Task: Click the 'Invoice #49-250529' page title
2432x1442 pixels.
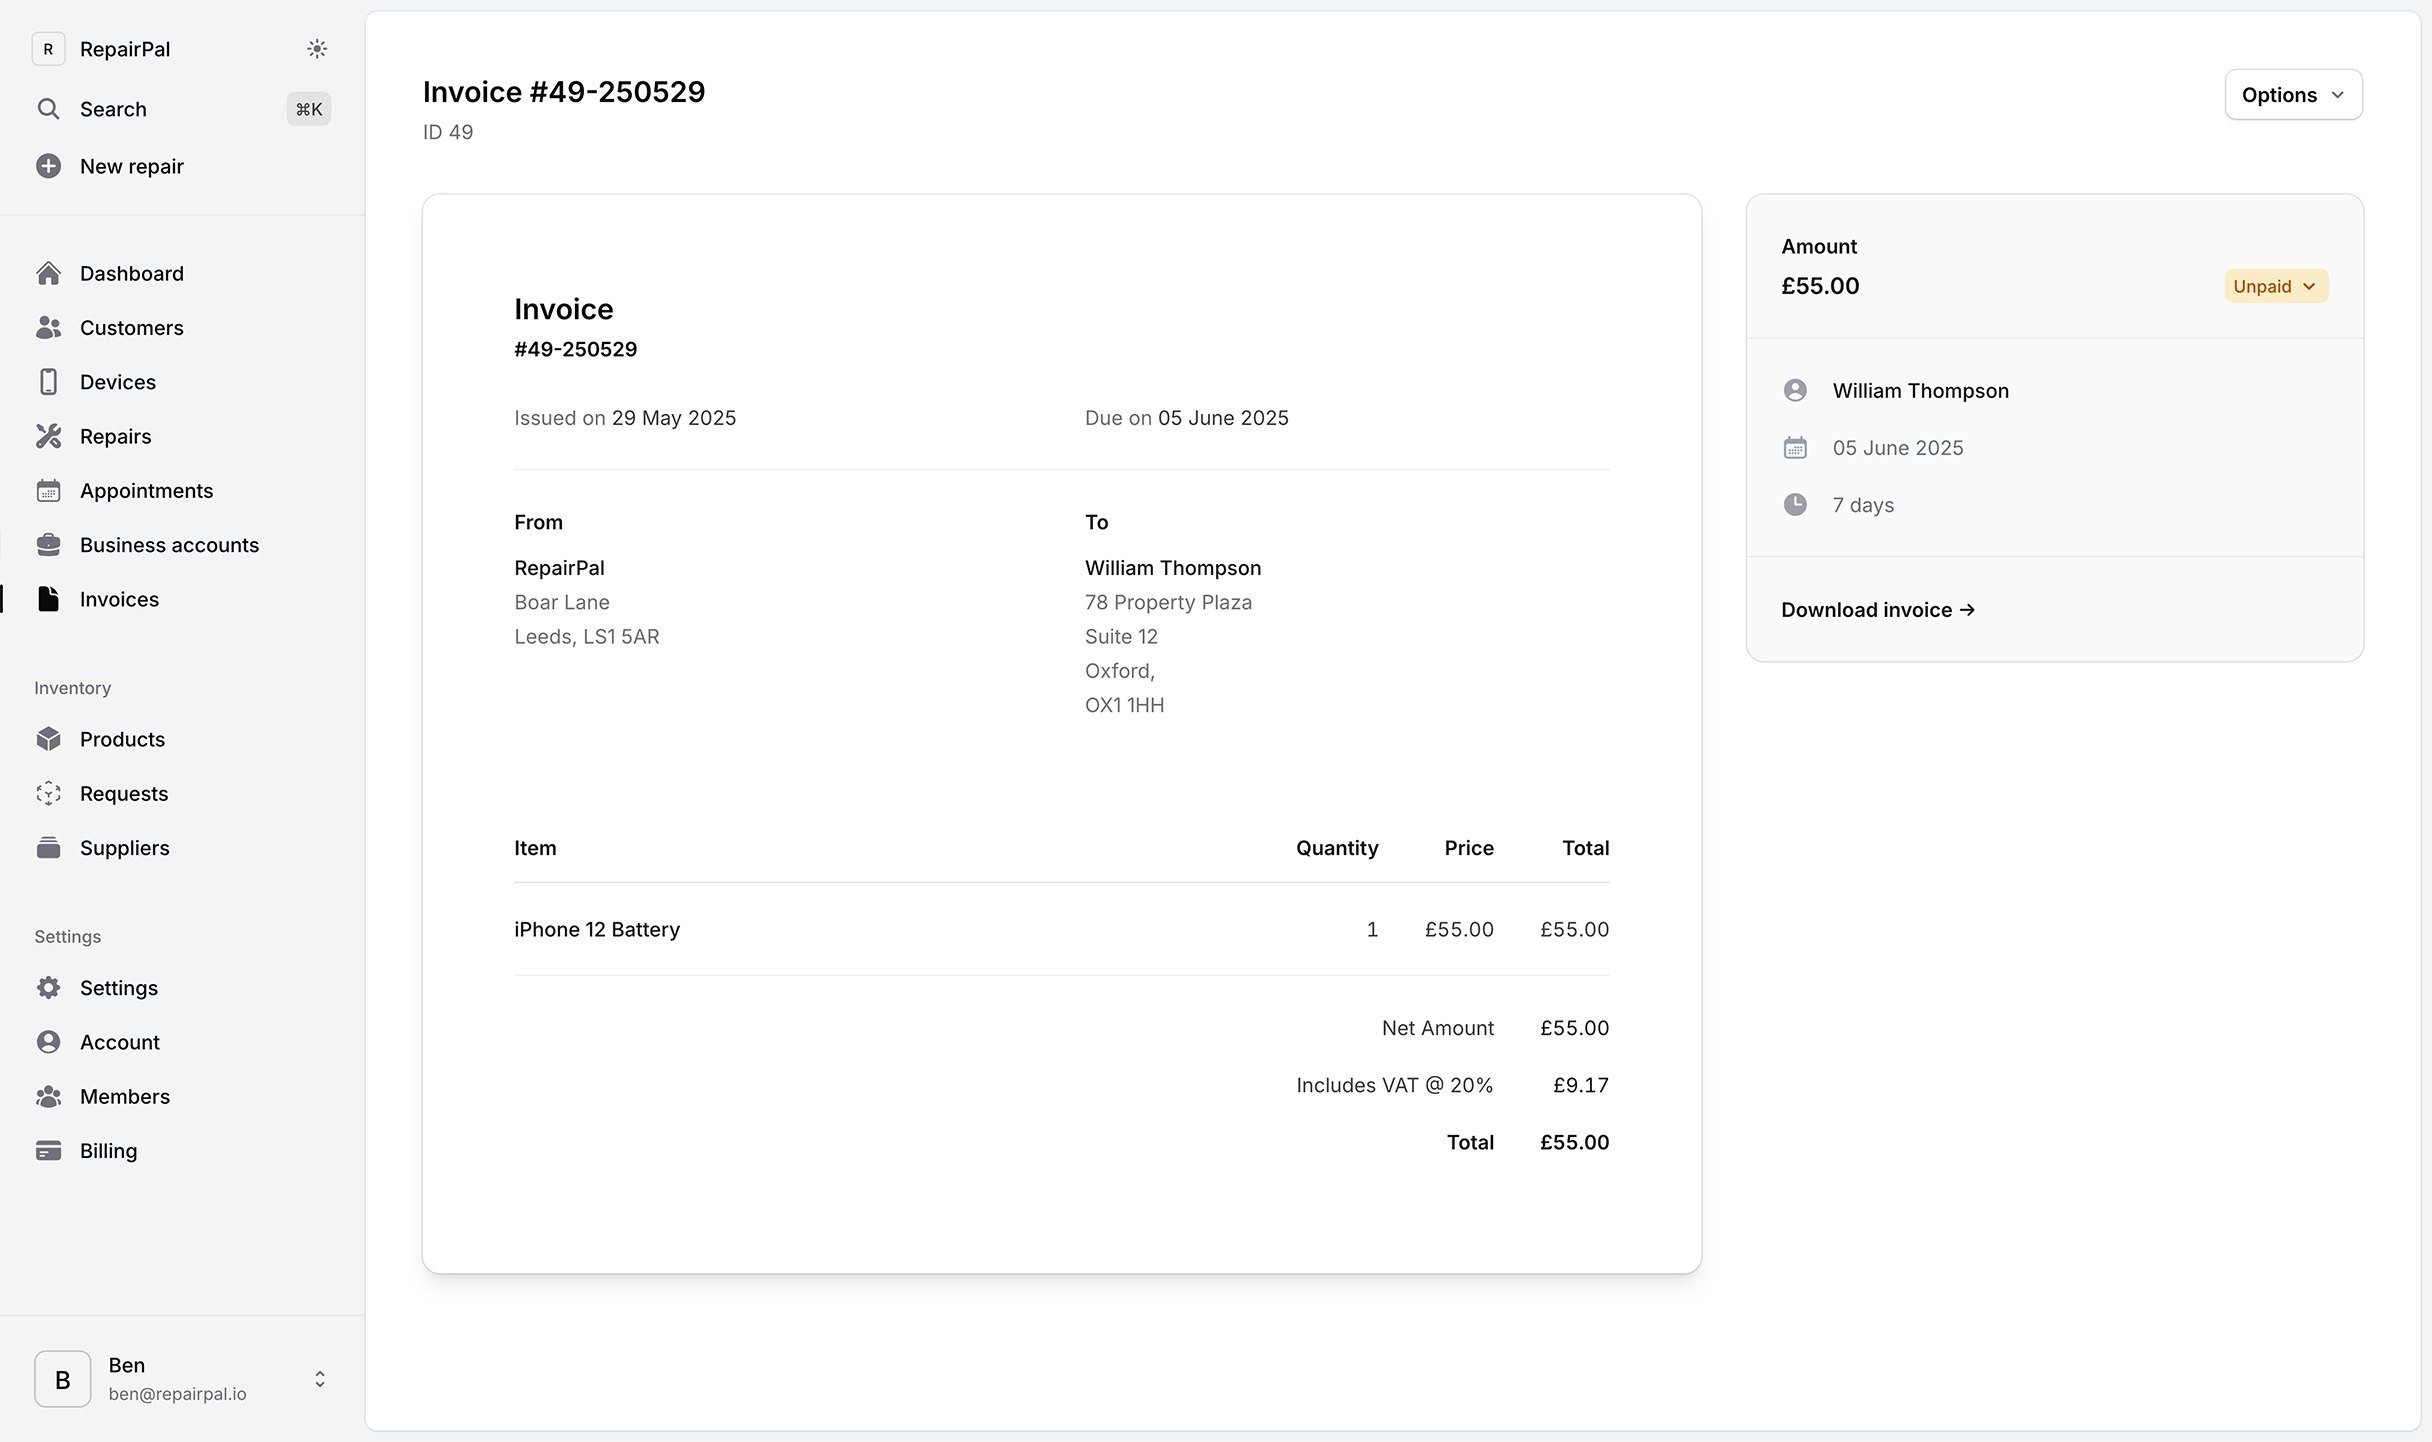Action: [x=564, y=91]
